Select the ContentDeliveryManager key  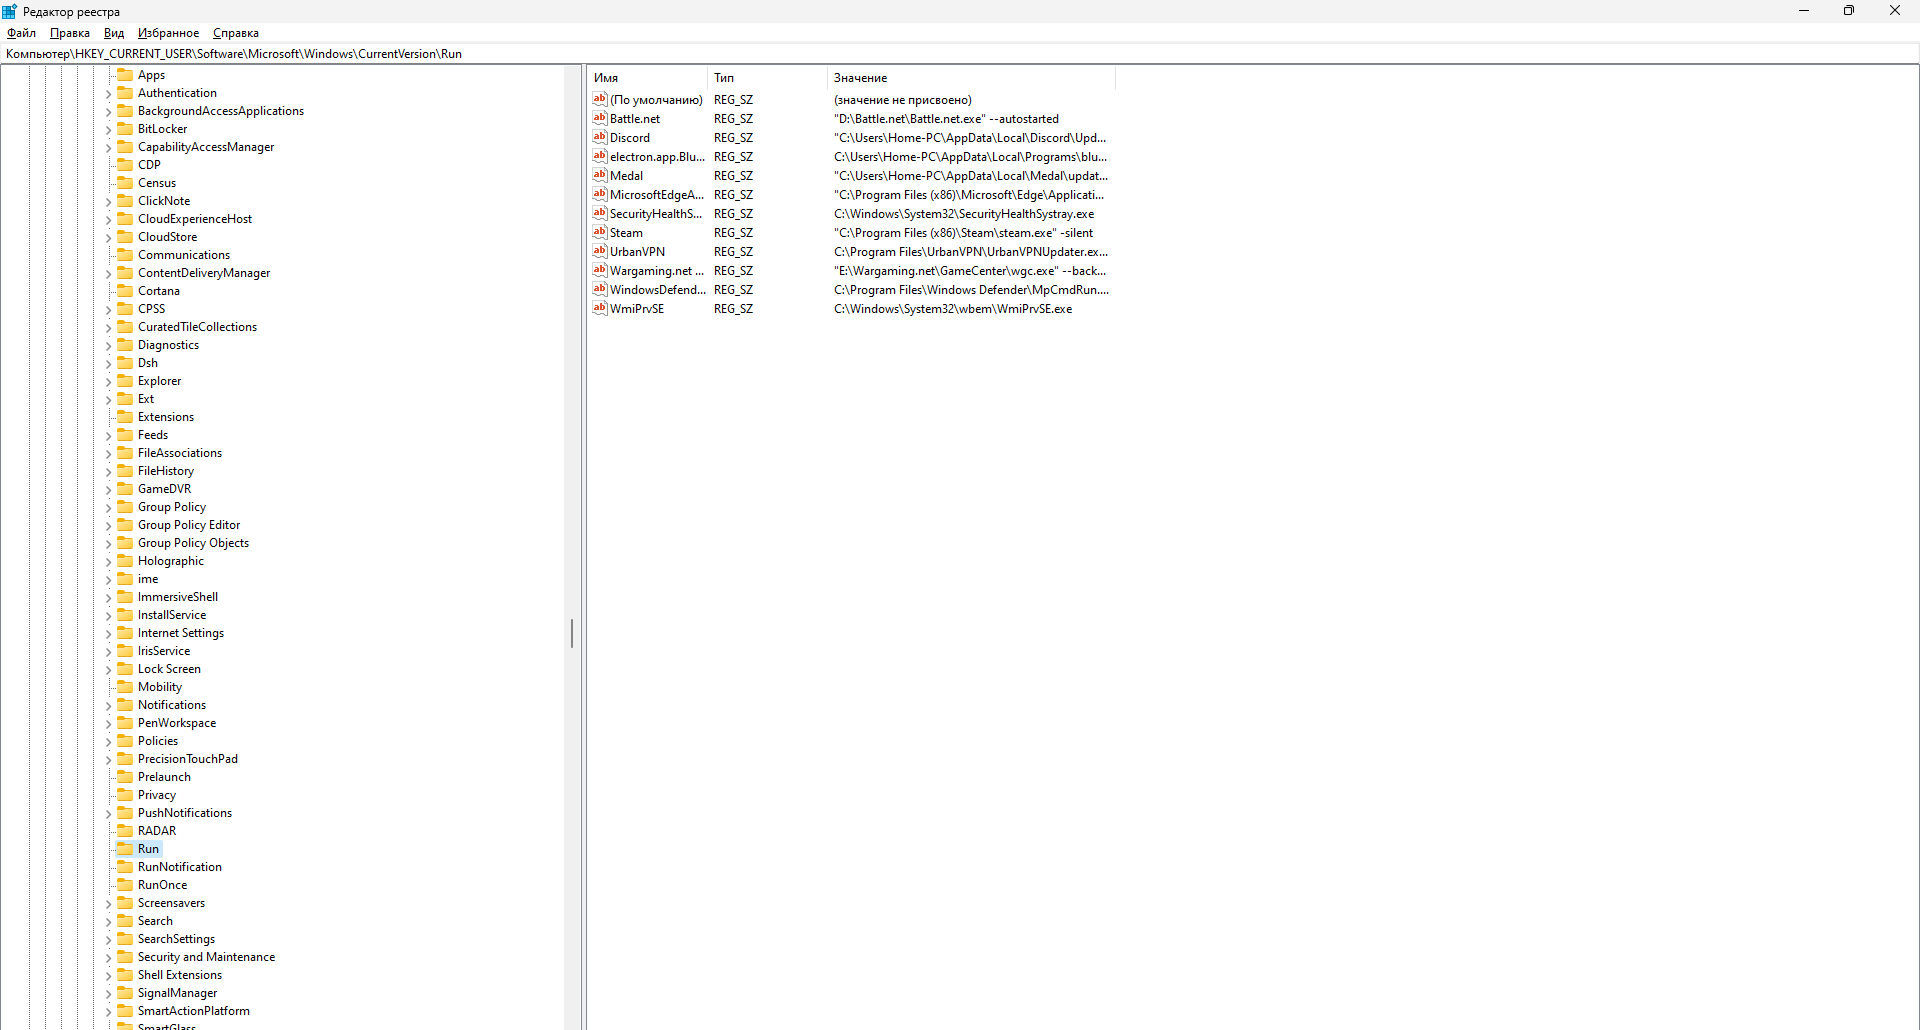(x=204, y=273)
